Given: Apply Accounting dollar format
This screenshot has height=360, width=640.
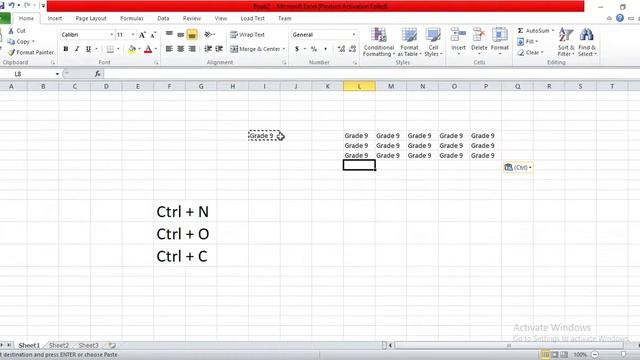Looking at the screenshot, I should tap(297, 49).
